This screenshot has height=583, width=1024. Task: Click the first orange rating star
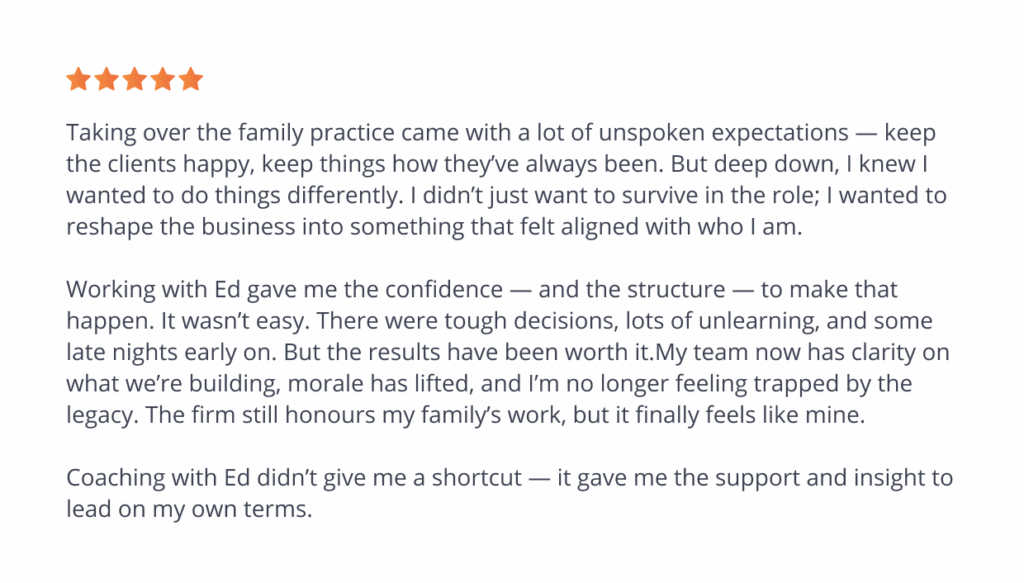click(78, 79)
